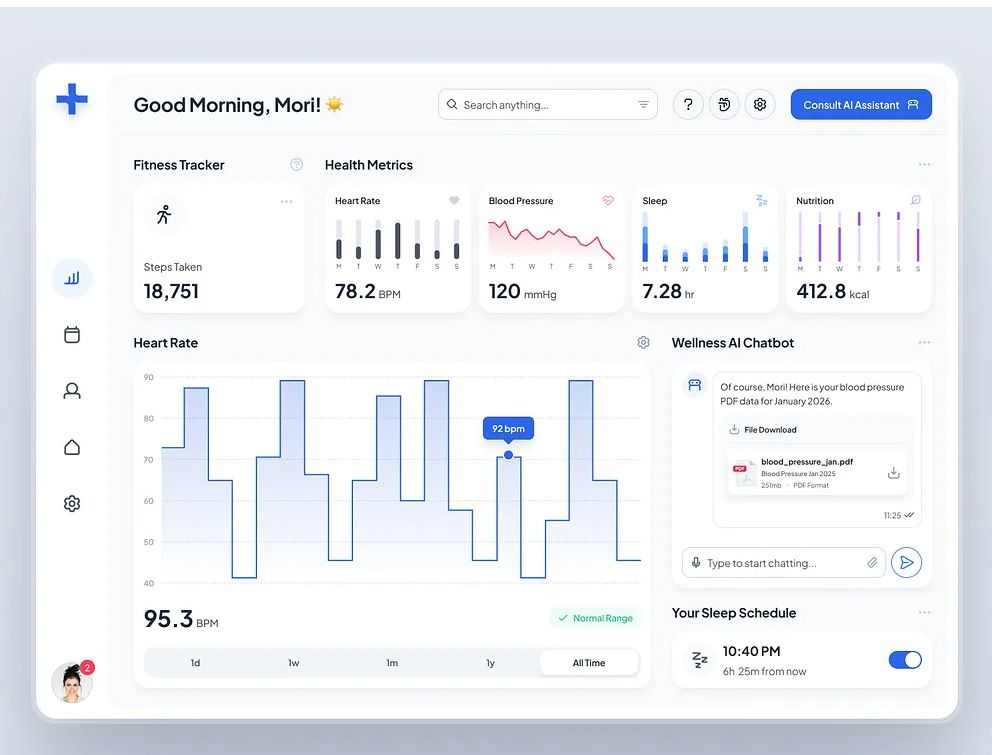Open the analytics chart icon in sidebar

point(72,279)
